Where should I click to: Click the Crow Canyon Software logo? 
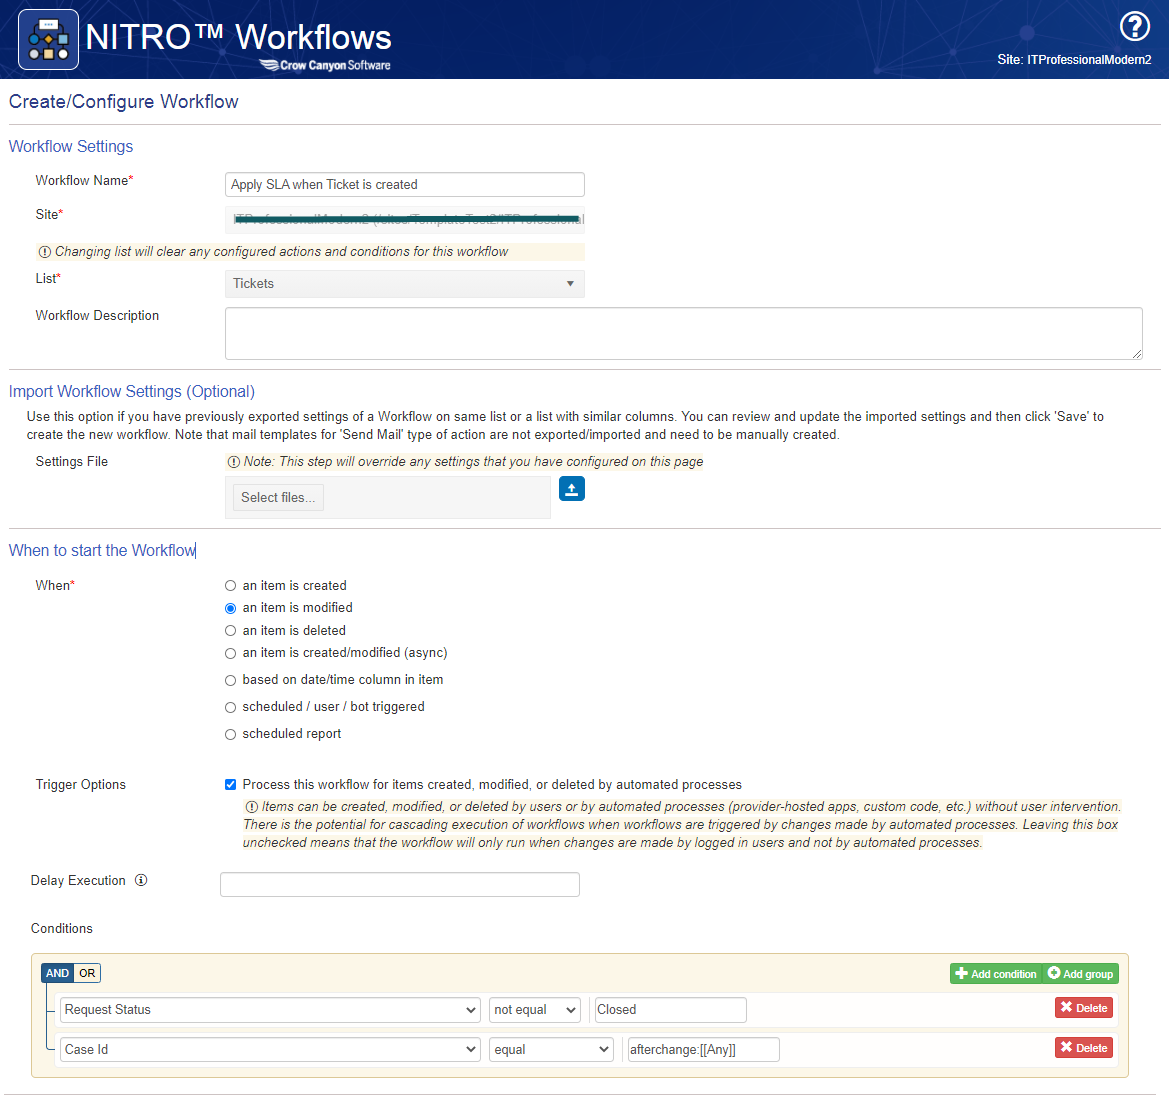point(325,66)
